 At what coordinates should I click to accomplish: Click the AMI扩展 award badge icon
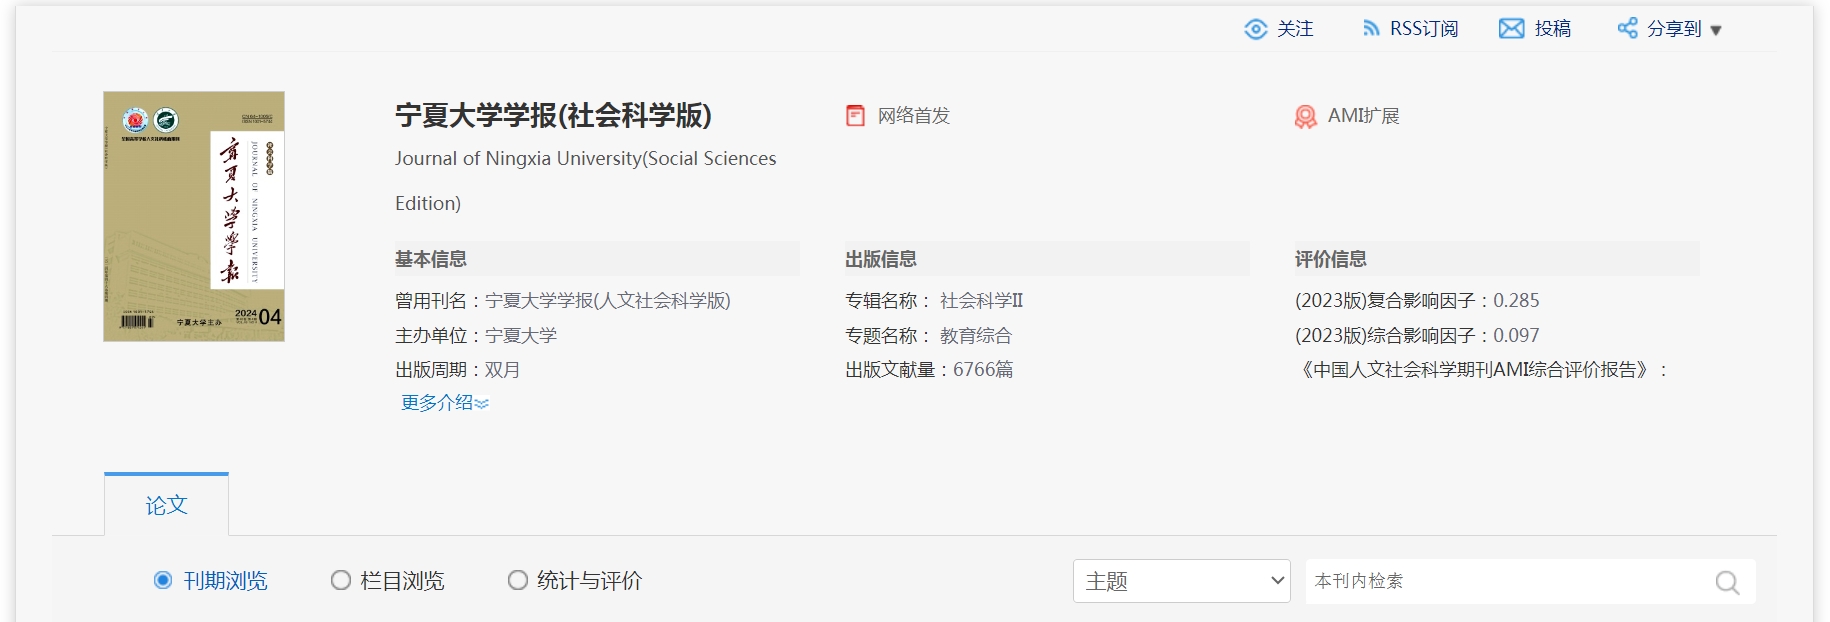point(1305,117)
